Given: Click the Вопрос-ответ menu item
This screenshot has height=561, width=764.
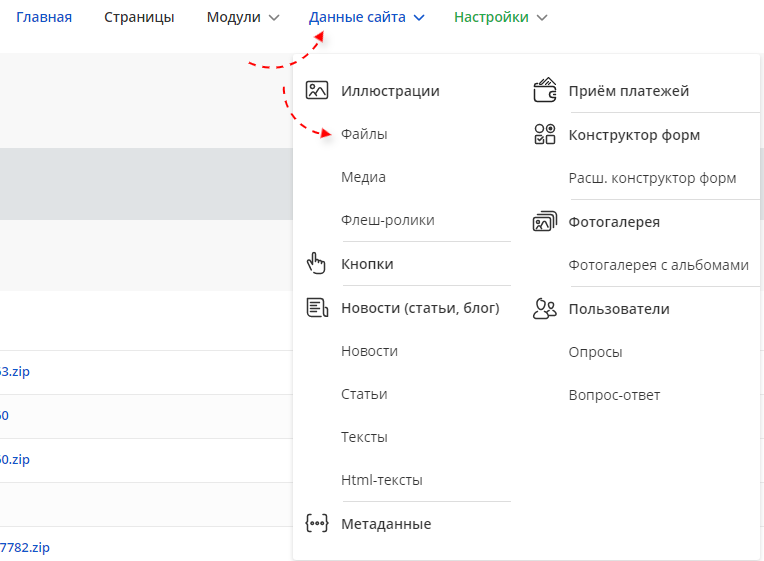Looking at the screenshot, I should coord(614,395).
